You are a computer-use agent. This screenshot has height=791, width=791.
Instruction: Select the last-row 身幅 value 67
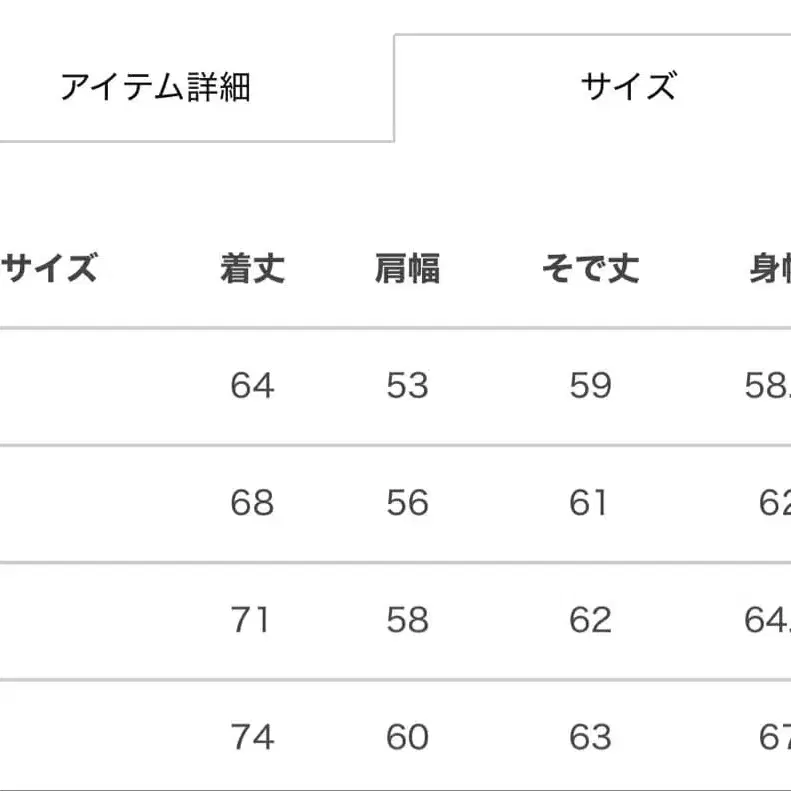pos(774,737)
